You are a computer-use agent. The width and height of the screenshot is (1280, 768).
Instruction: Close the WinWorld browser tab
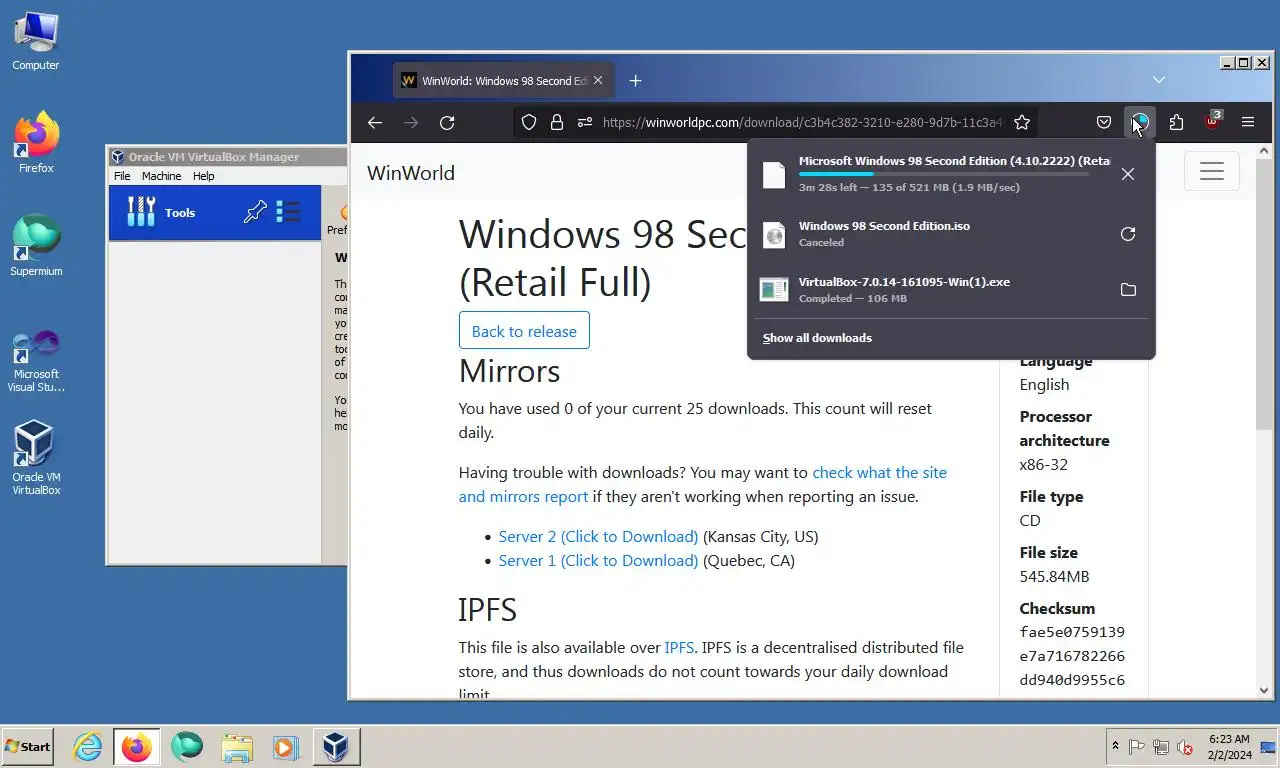tap(599, 81)
